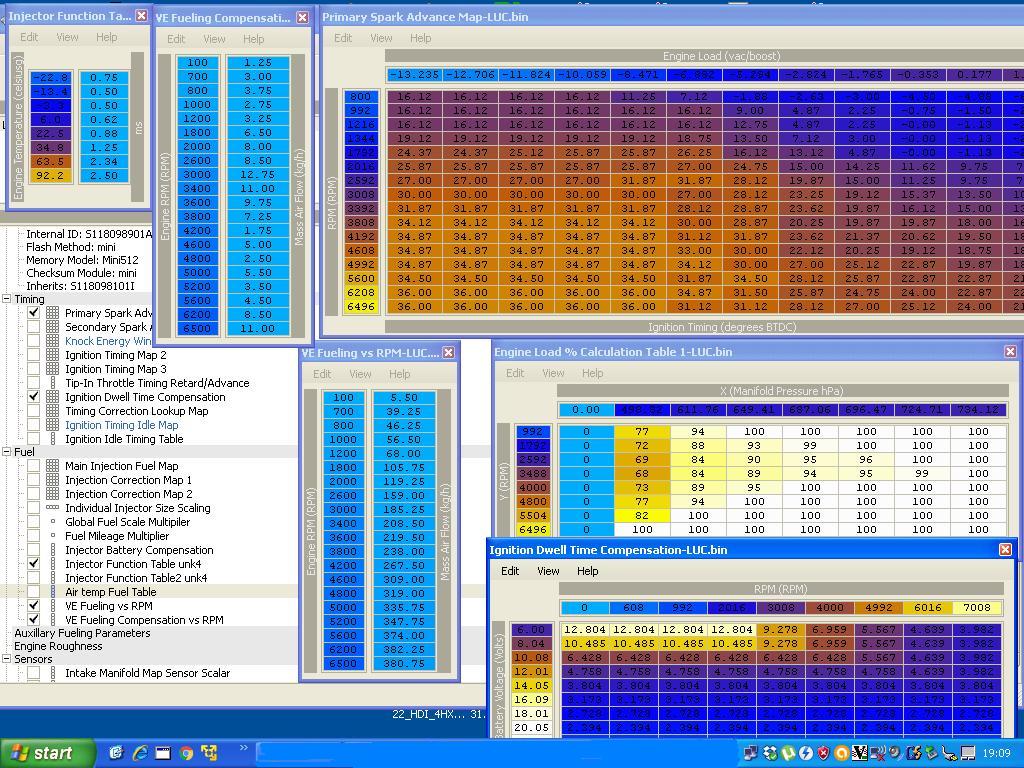Launch Internet Explorer from the quick launch bar

[x=139, y=753]
